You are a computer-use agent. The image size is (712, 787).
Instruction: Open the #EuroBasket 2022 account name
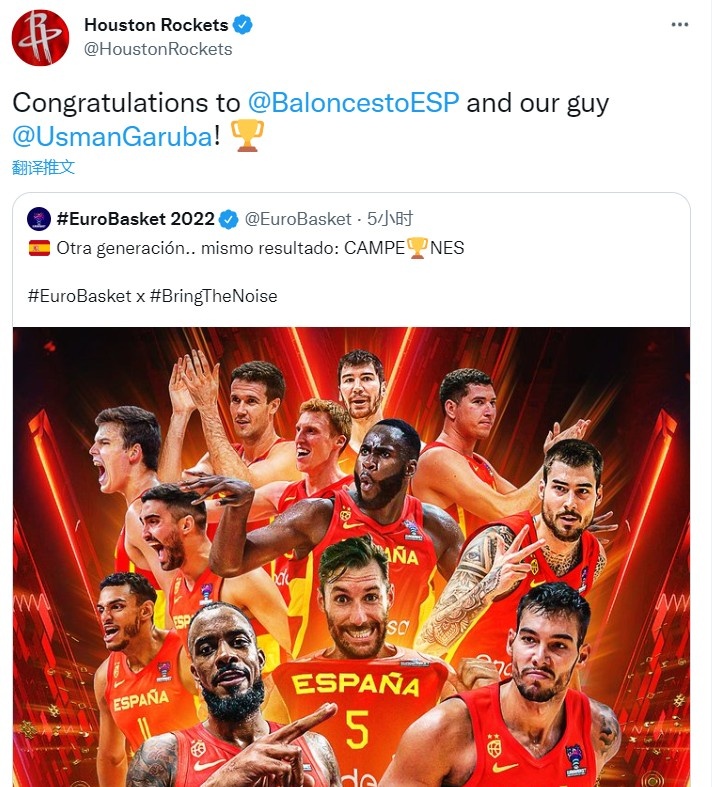pos(135,219)
